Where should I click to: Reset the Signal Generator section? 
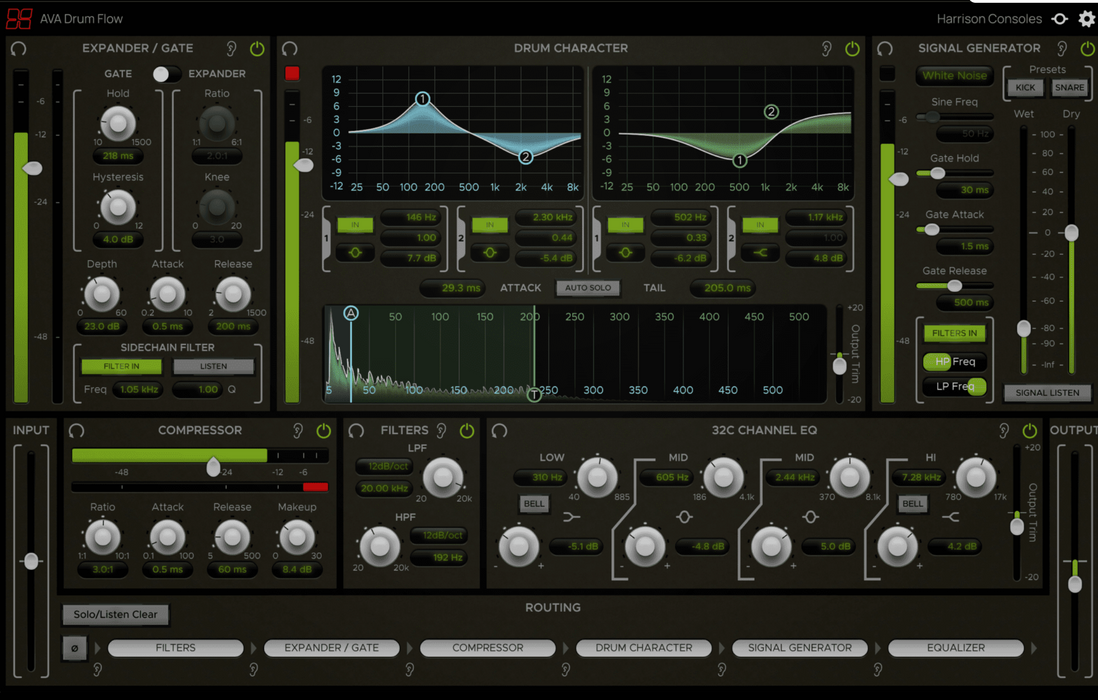[x=884, y=48]
